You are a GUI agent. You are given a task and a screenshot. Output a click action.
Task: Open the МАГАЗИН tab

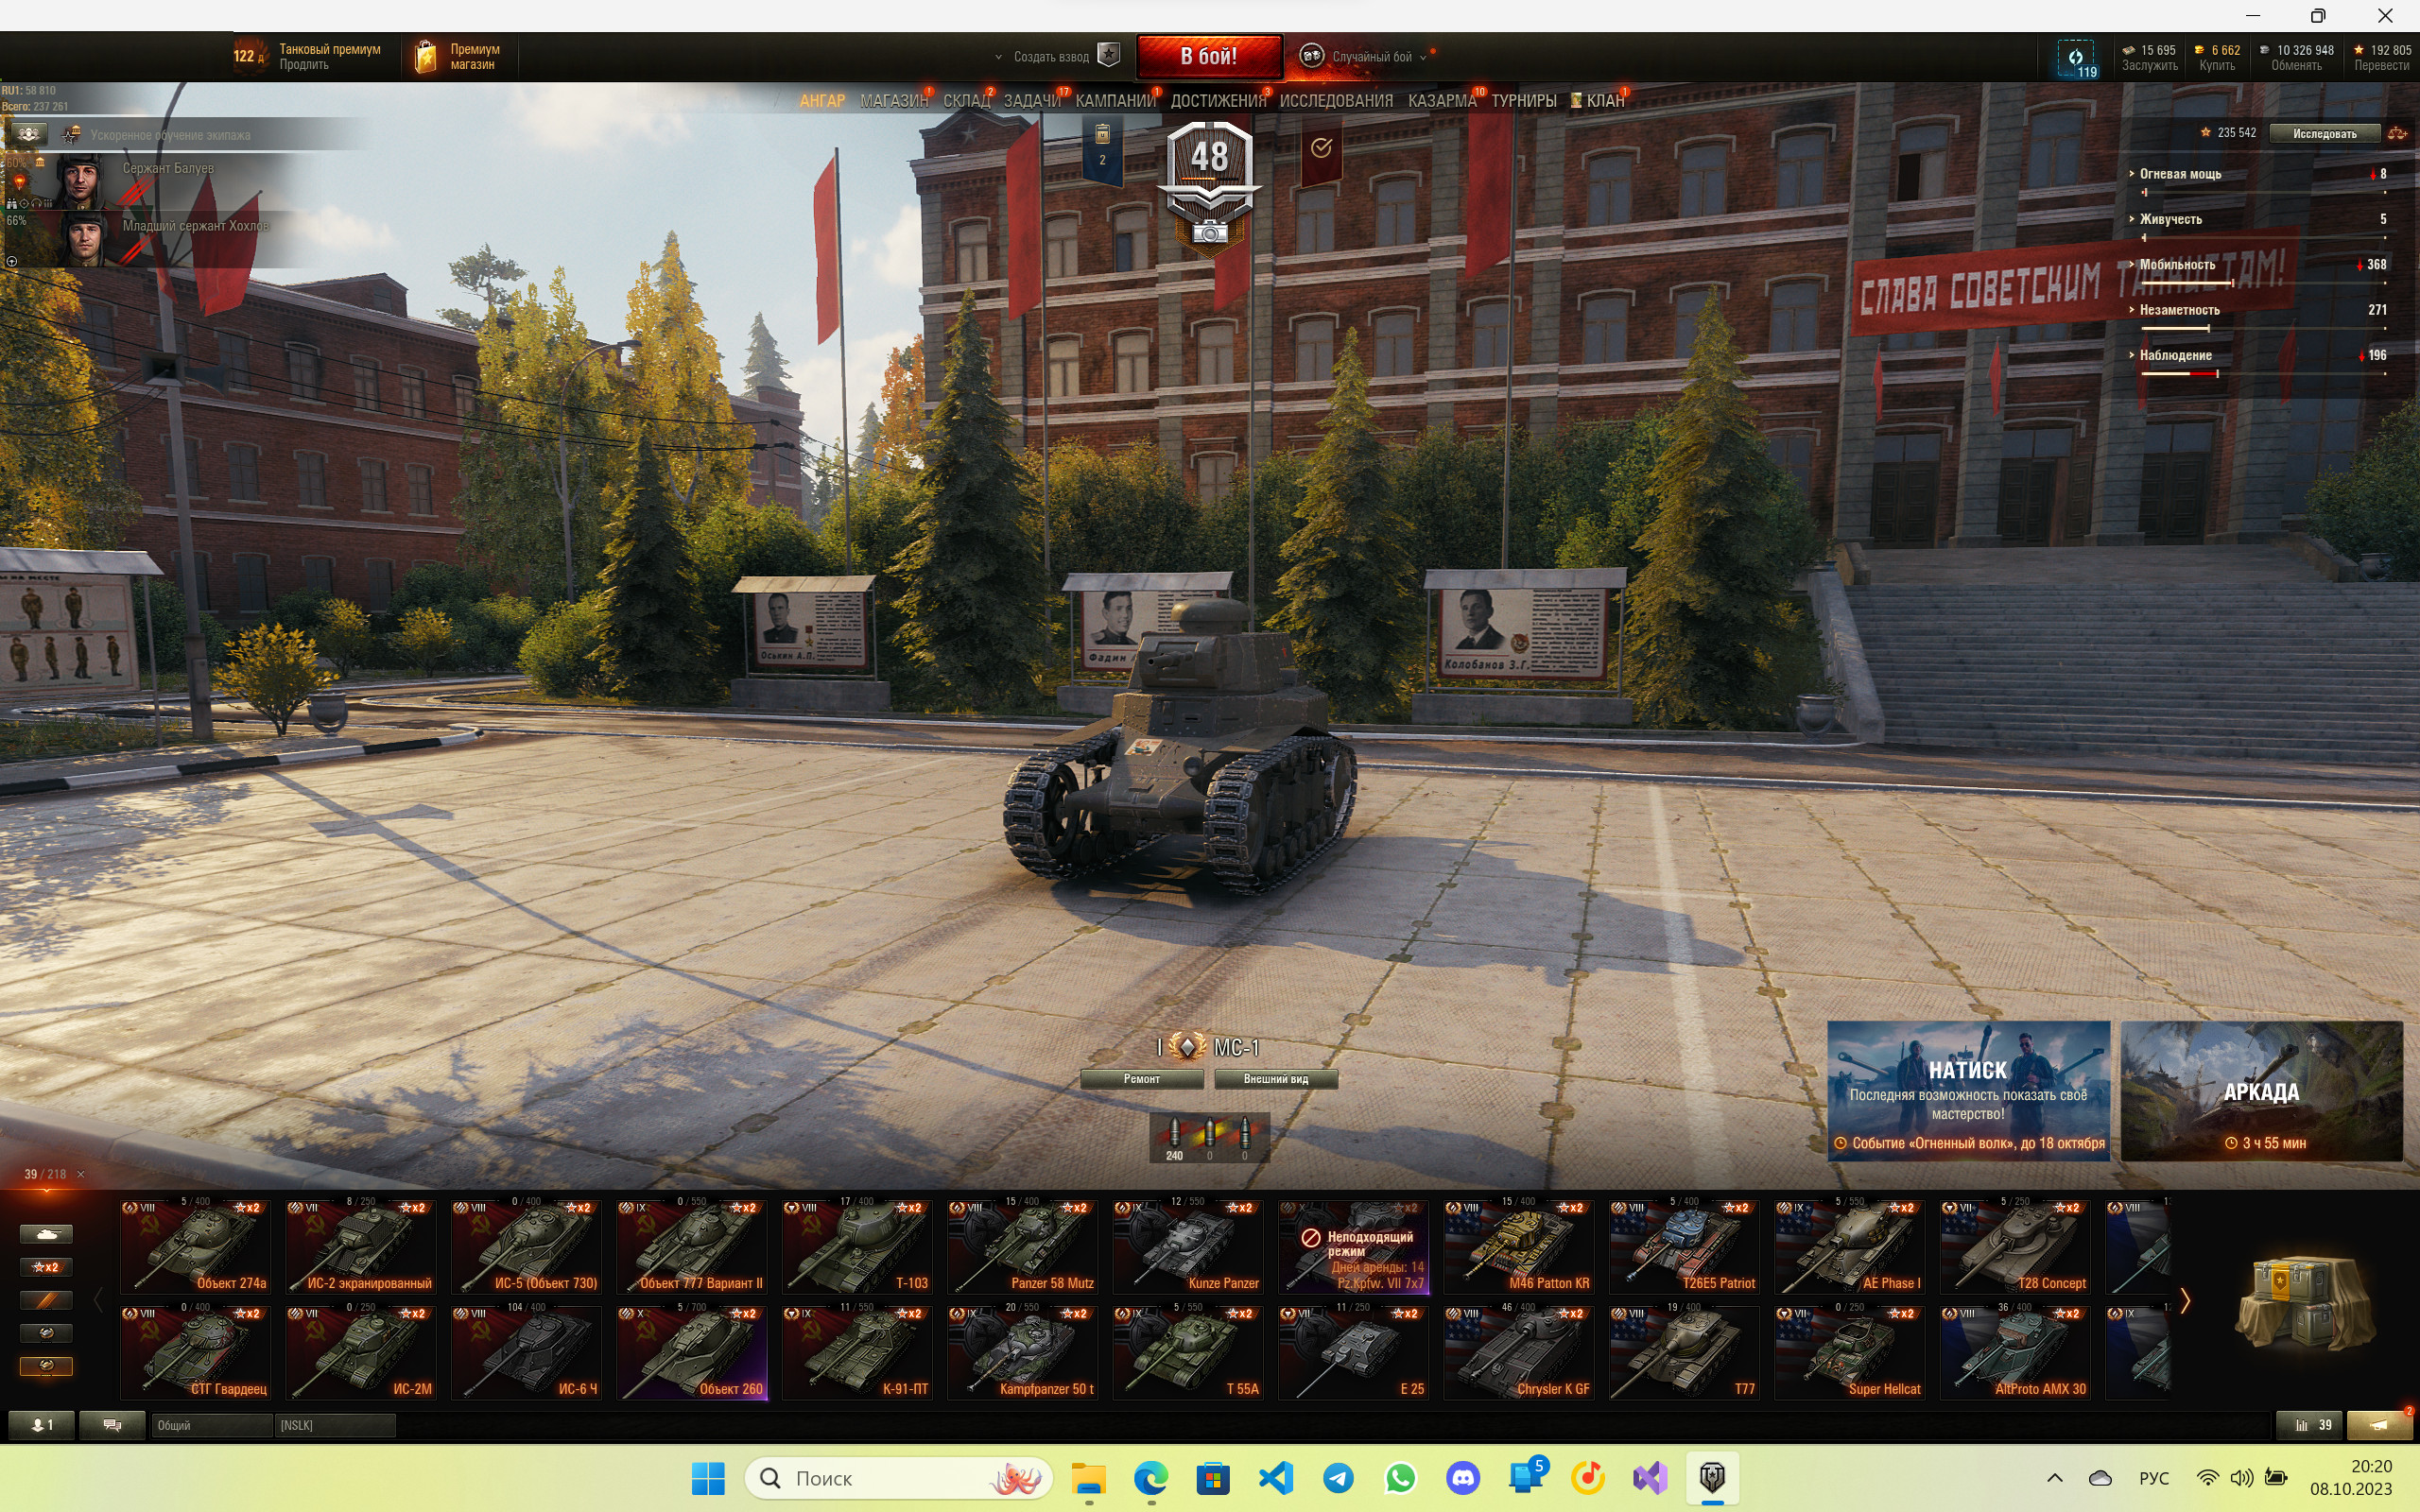pos(894,101)
